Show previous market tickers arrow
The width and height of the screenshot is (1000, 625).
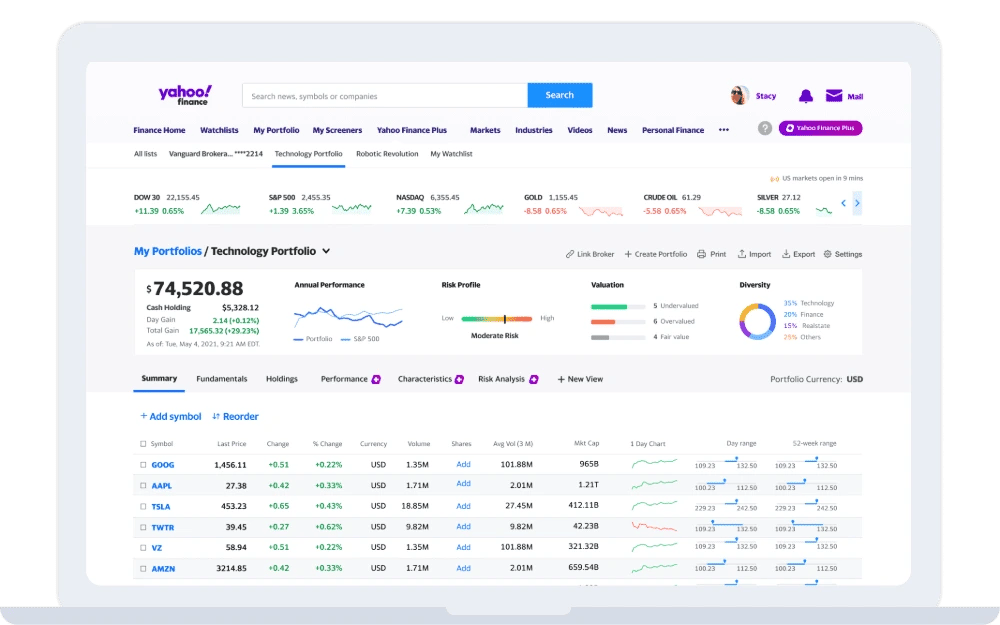[843, 203]
